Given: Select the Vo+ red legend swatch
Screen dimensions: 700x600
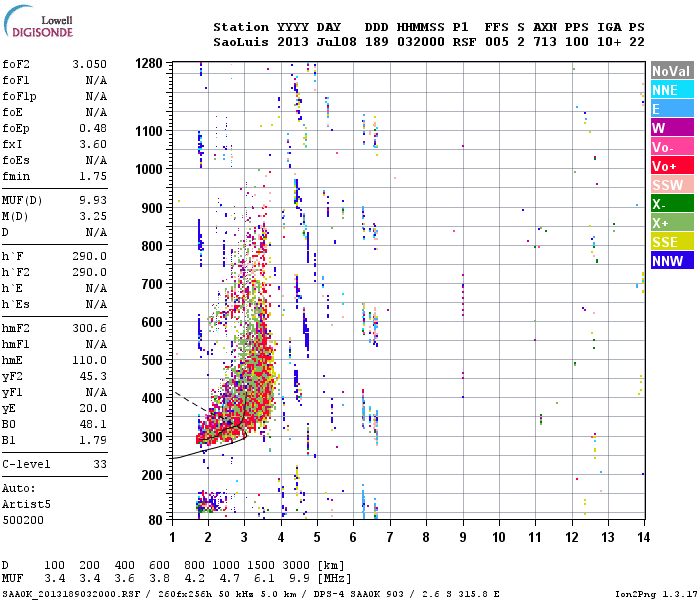Looking at the screenshot, I should 672,166.
